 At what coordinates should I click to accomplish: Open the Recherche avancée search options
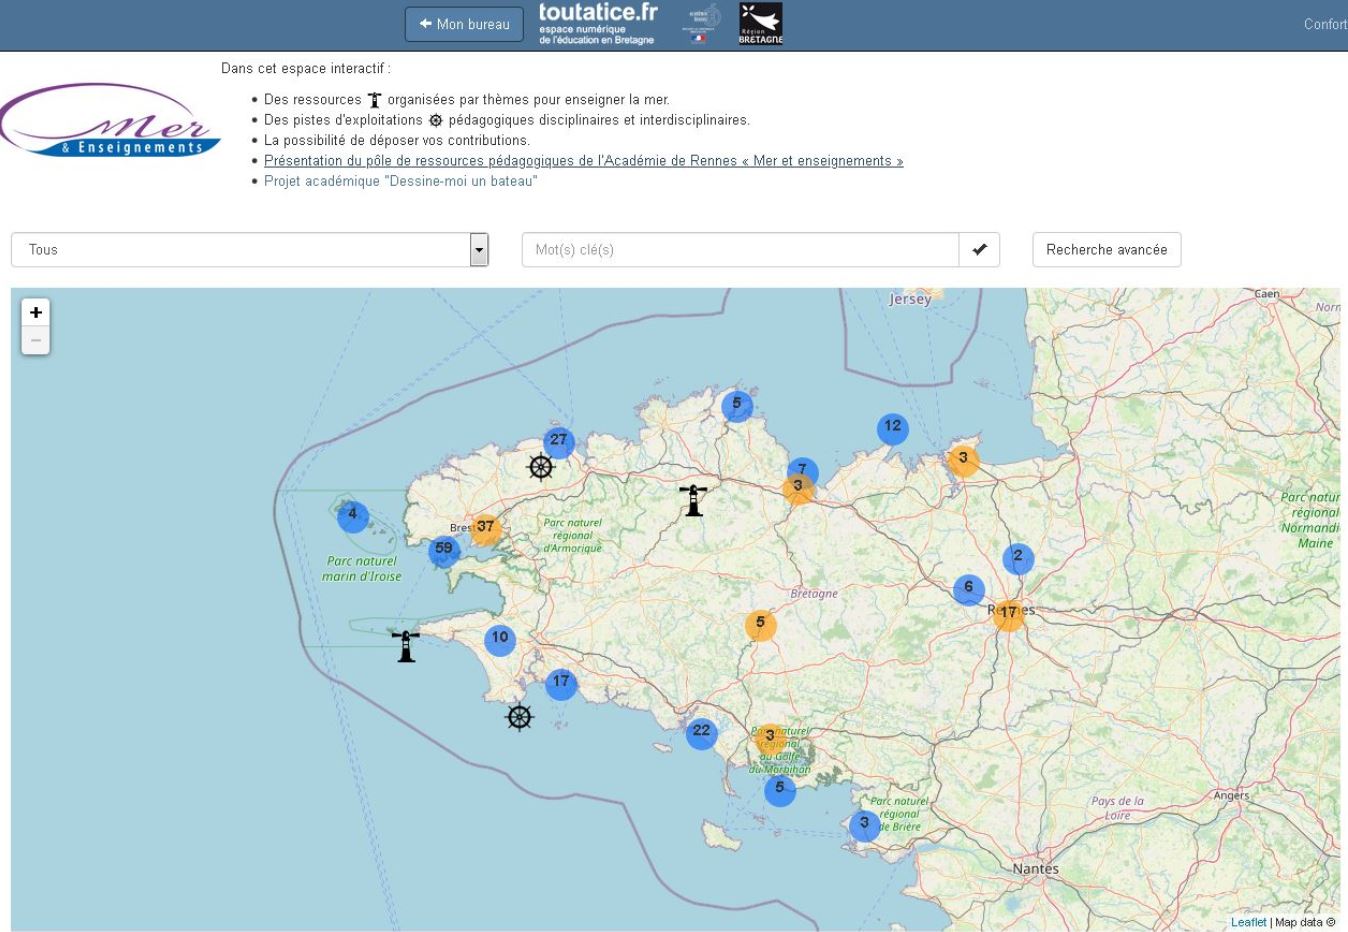coord(1106,250)
